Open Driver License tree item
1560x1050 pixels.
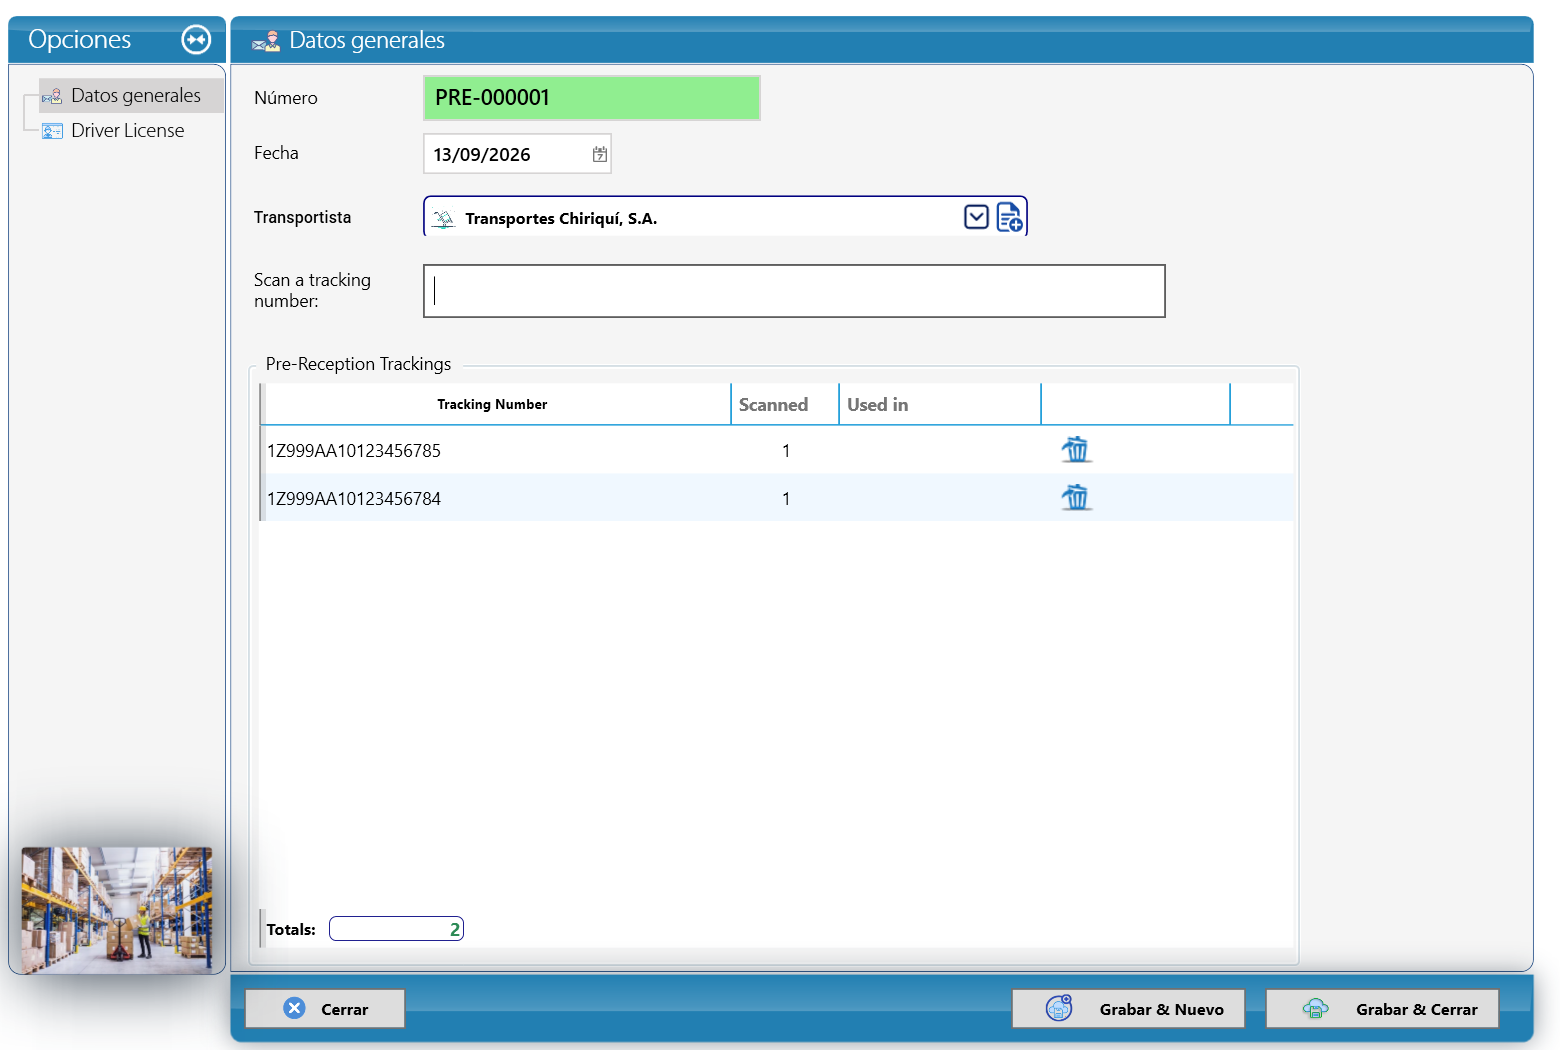127,130
